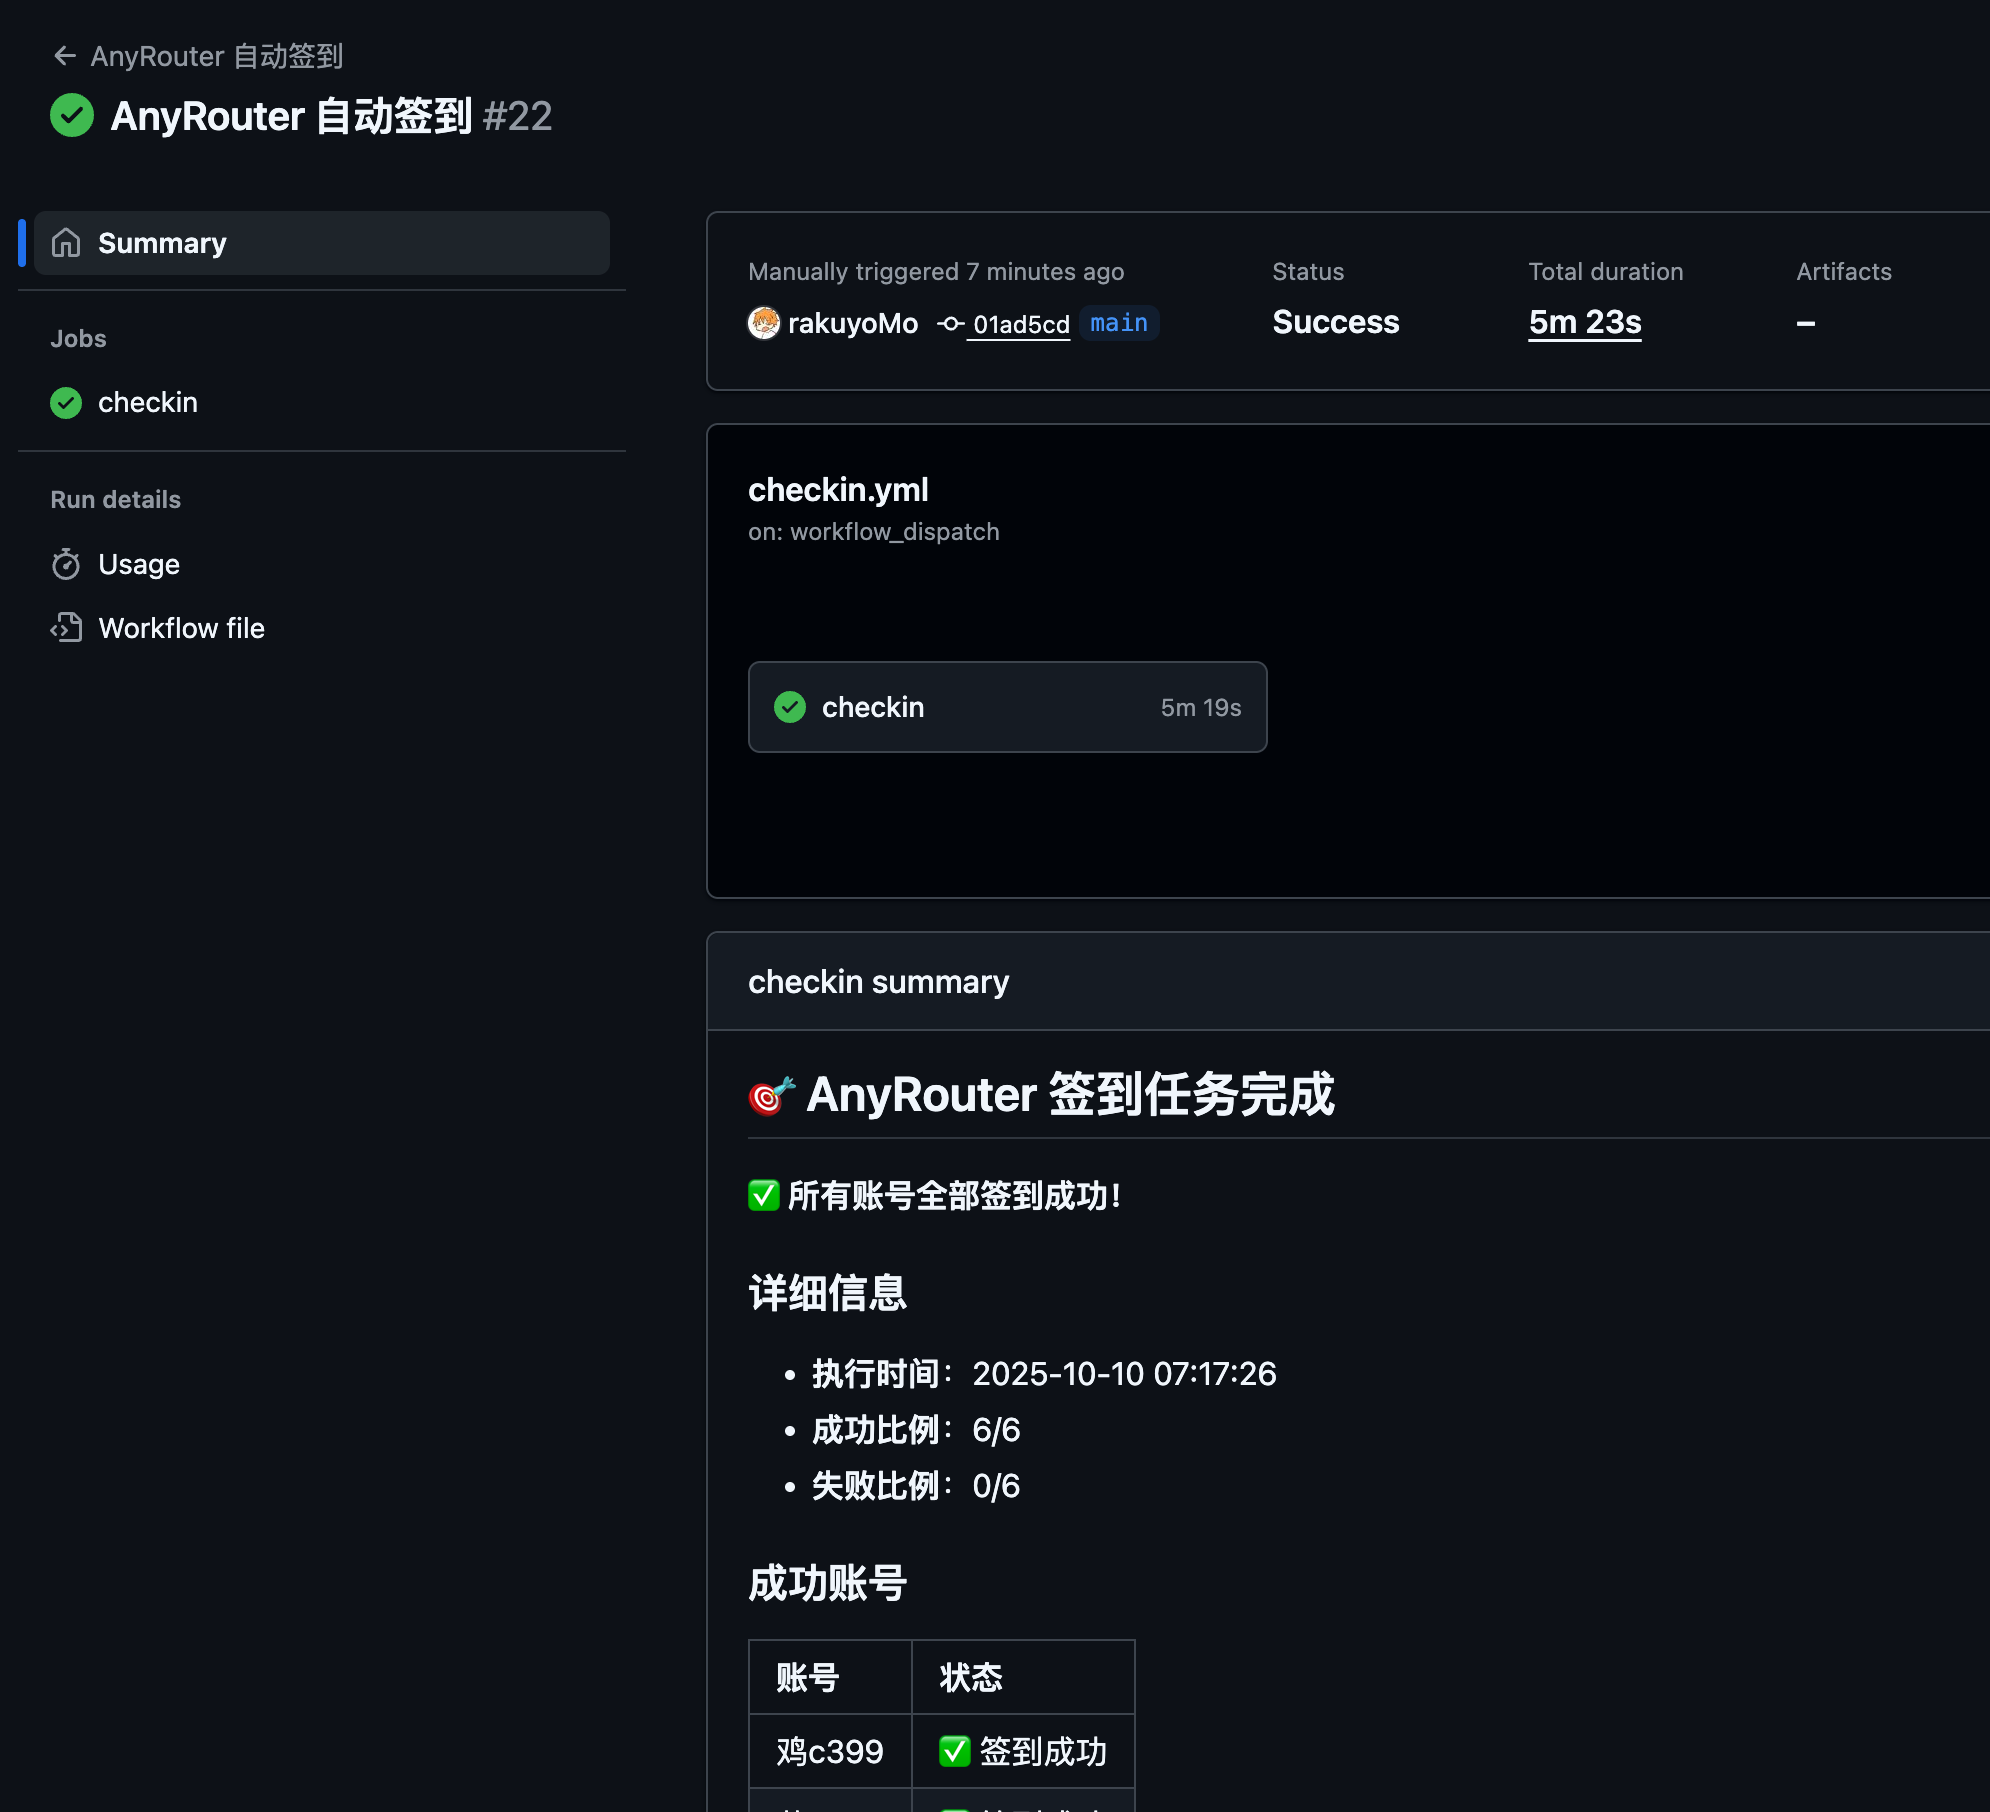The height and width of the screenshot is (1812, 1990).
Task: Select the Summary tab in sidebar
Action: click(x=322, y=243)
